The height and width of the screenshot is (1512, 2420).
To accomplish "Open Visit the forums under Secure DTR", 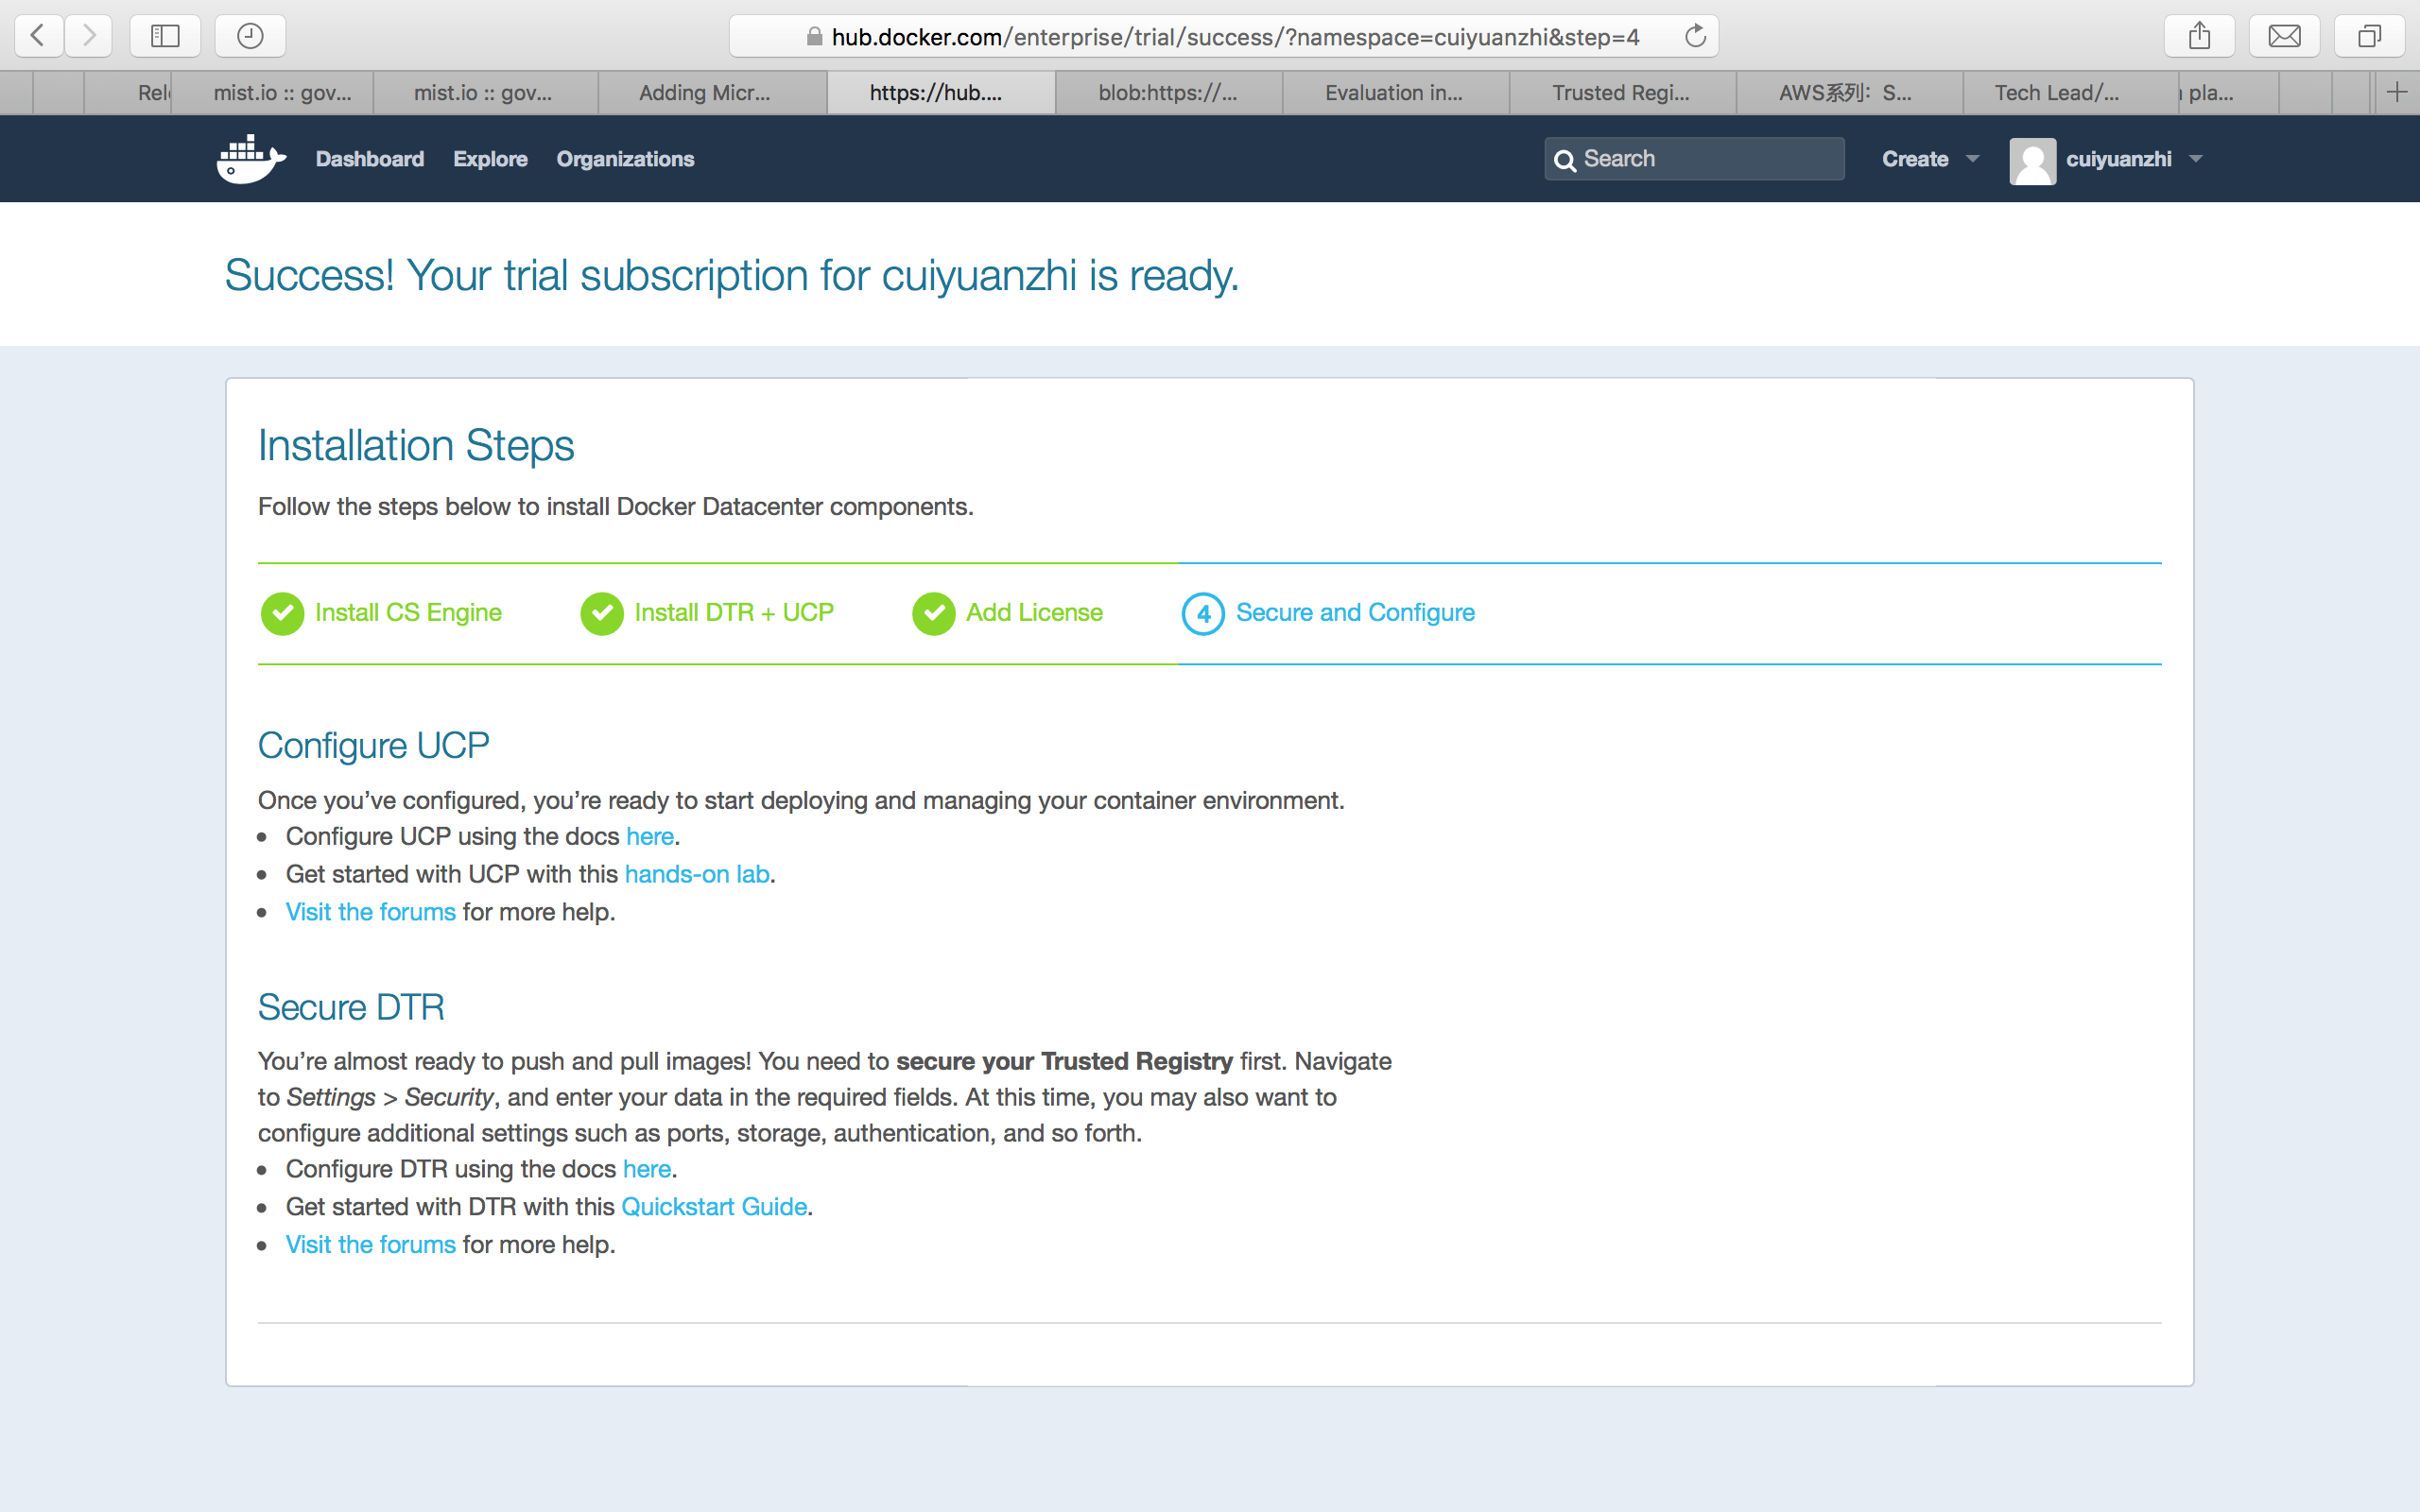I will pos(370,1245).
